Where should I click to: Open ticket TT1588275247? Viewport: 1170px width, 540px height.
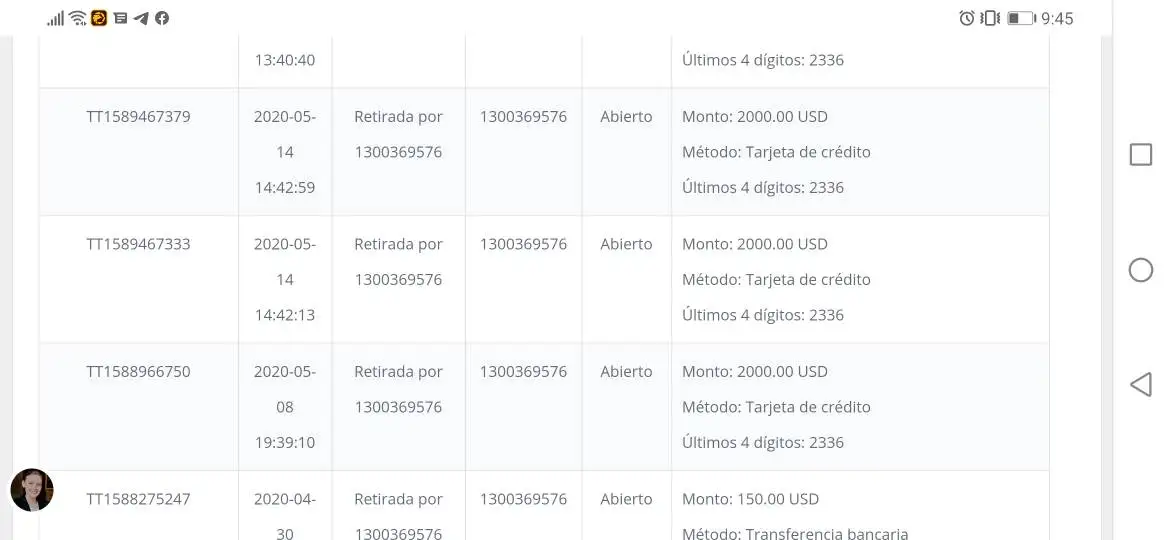click(138, 499)
